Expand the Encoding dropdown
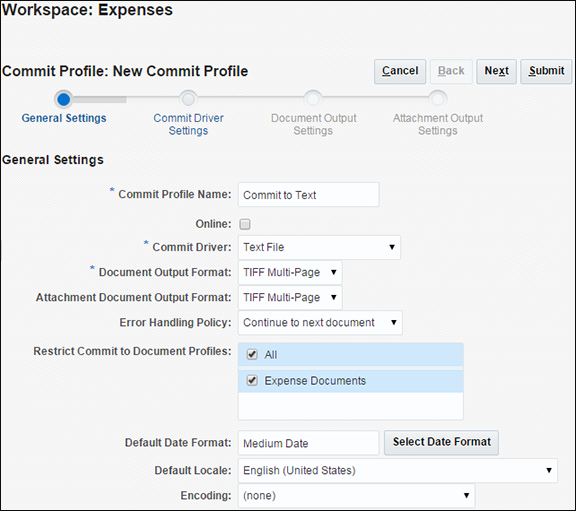This screenshot has height=511, width=576. tap(357, 496)
